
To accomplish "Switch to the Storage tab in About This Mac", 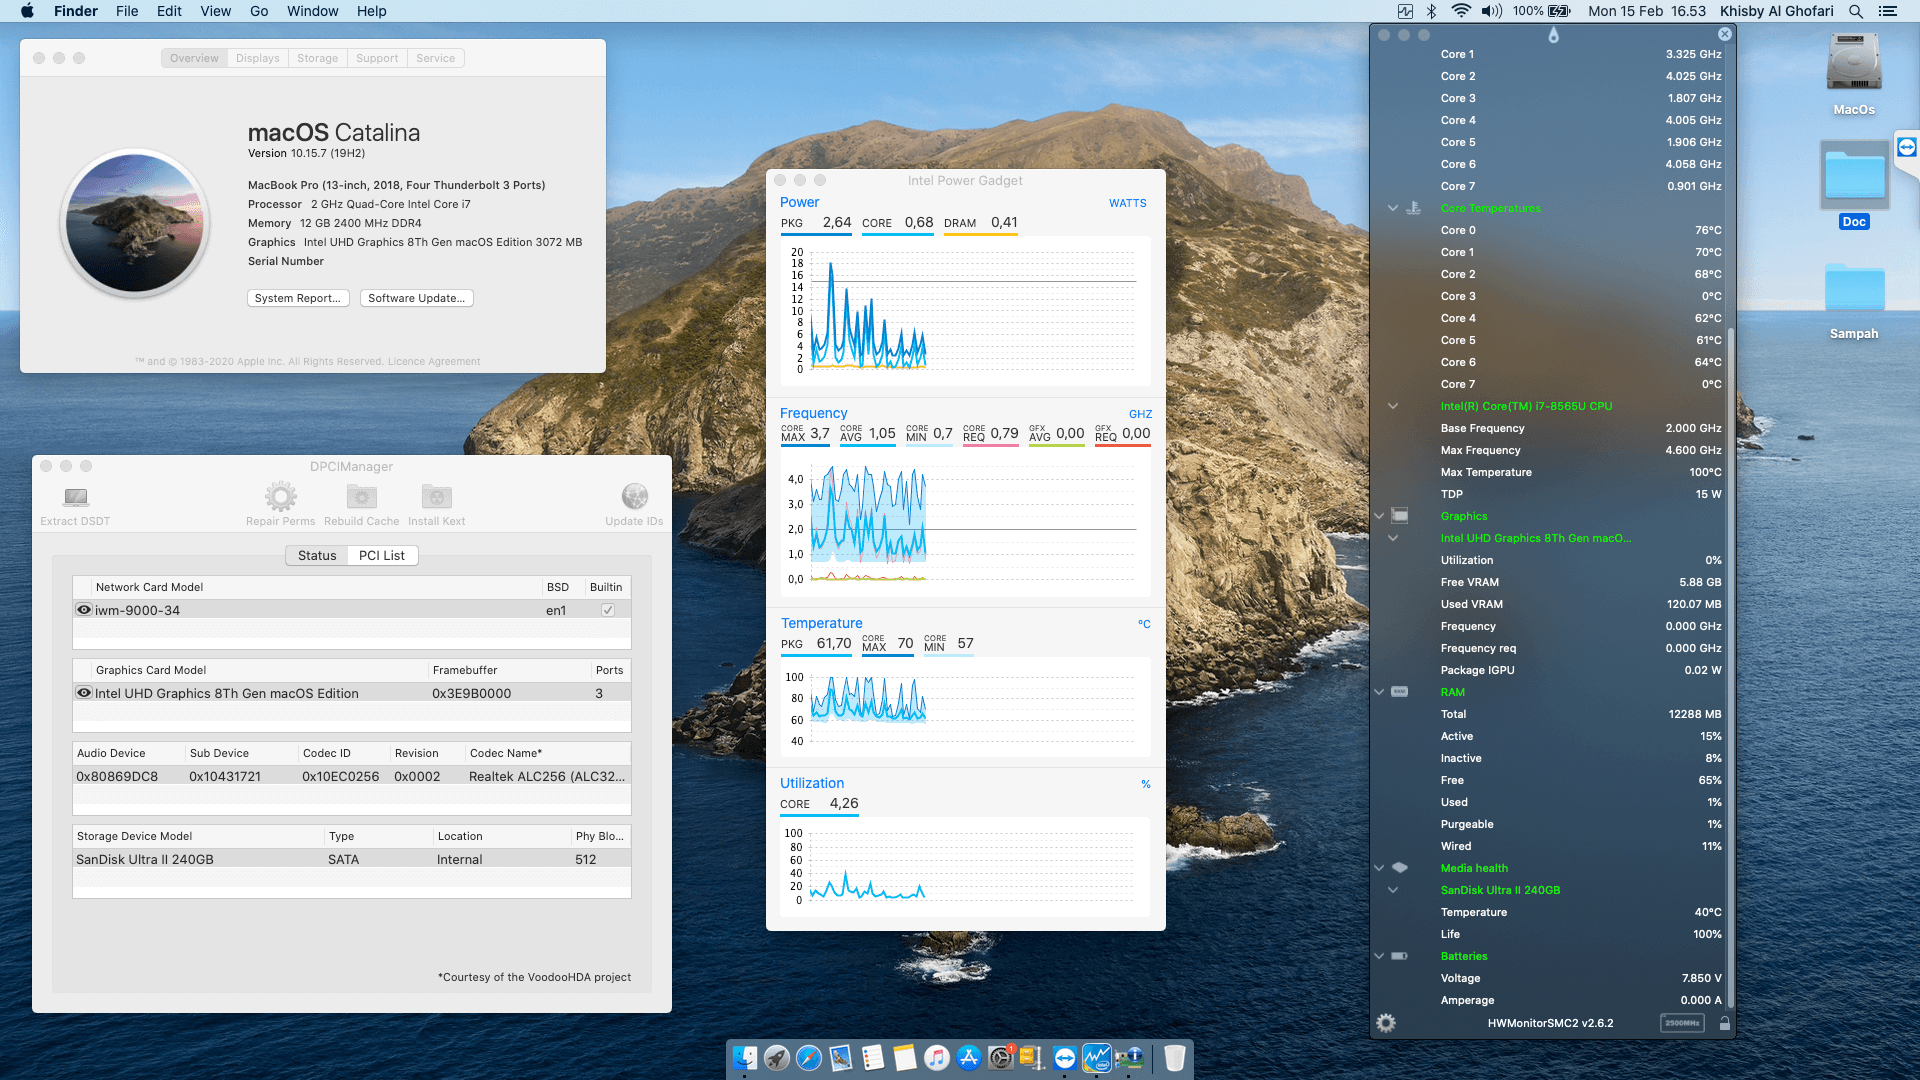I will (318, 58).
